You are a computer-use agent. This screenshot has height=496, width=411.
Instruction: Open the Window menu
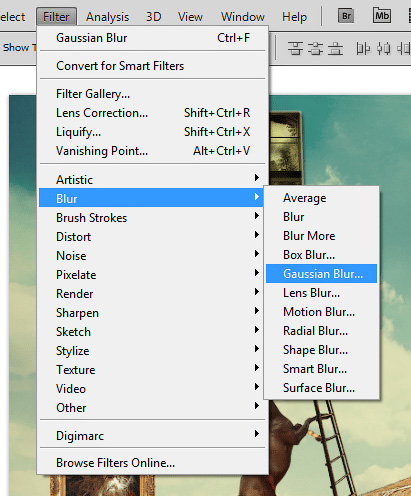(x=243, y=17)
